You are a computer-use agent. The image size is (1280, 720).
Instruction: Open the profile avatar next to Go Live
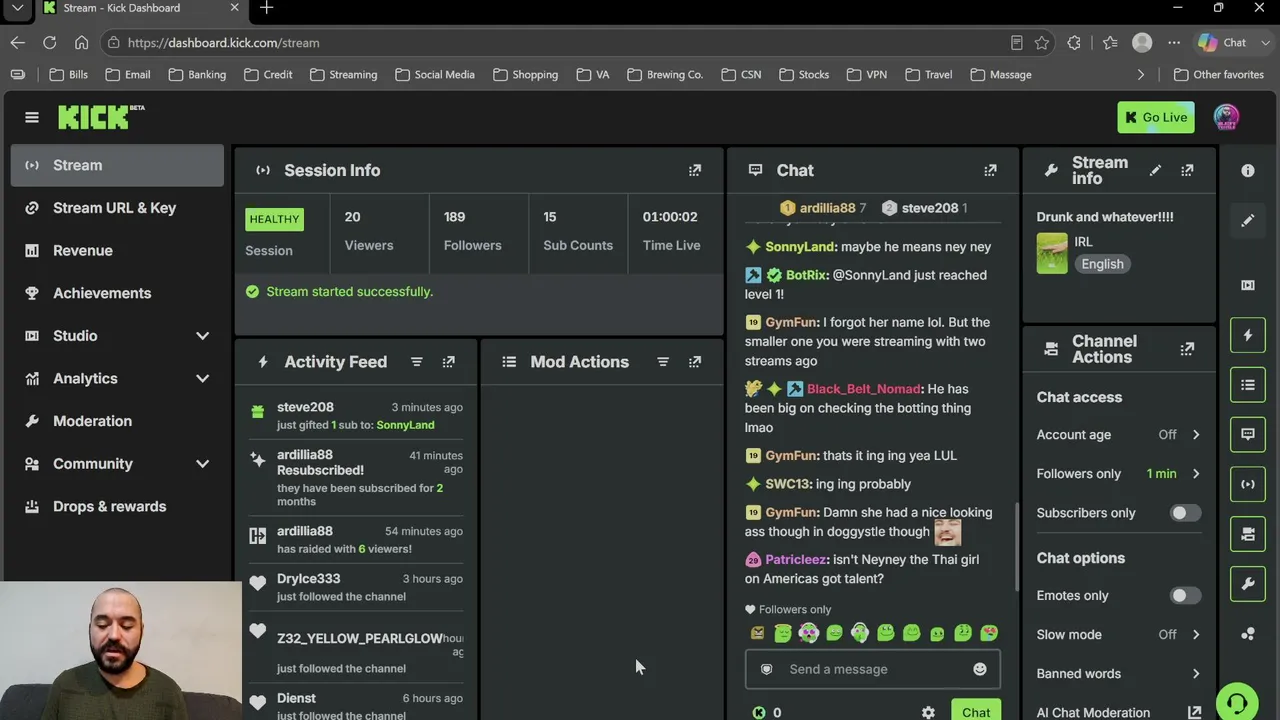click(x=1226, y=117)
